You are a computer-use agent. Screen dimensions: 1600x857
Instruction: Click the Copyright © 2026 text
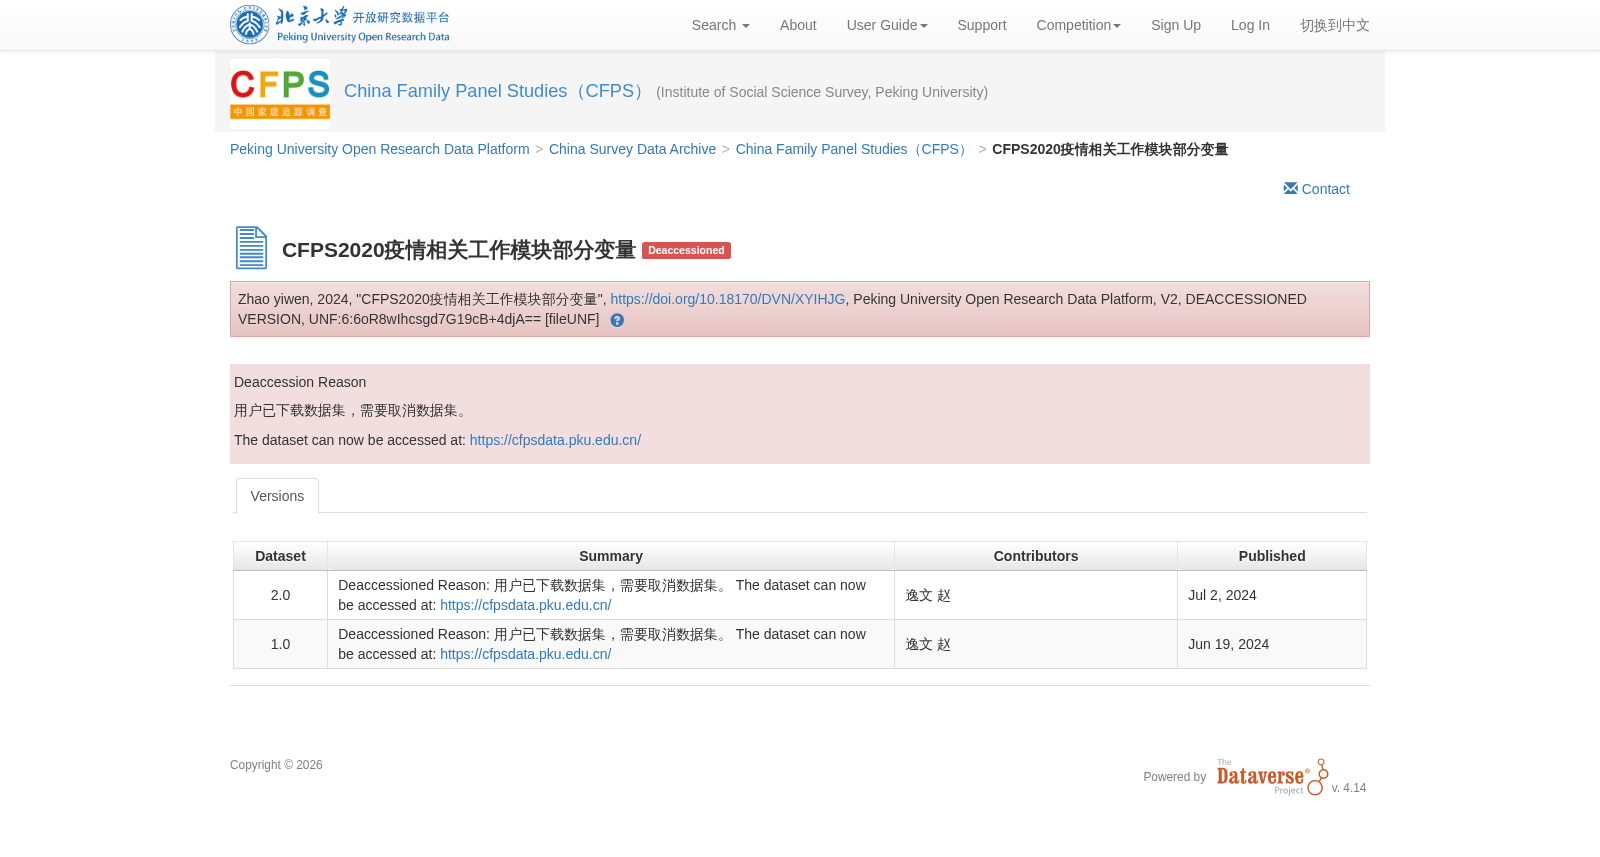(276, 765)
